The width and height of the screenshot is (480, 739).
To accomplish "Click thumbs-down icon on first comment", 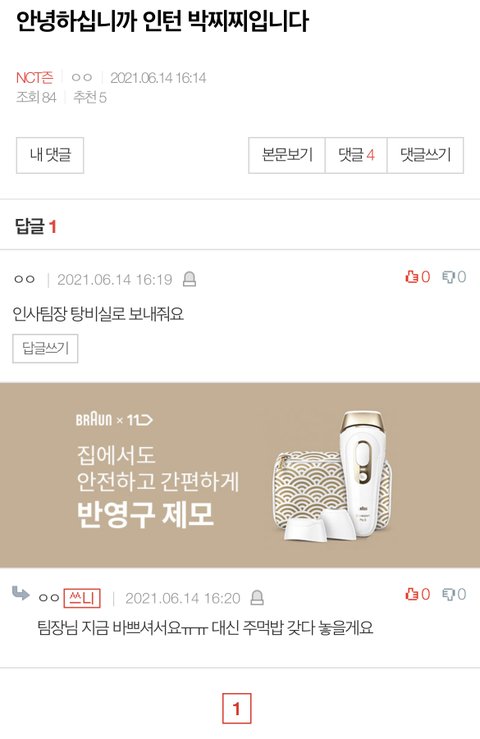I will (x=448, y=277).
